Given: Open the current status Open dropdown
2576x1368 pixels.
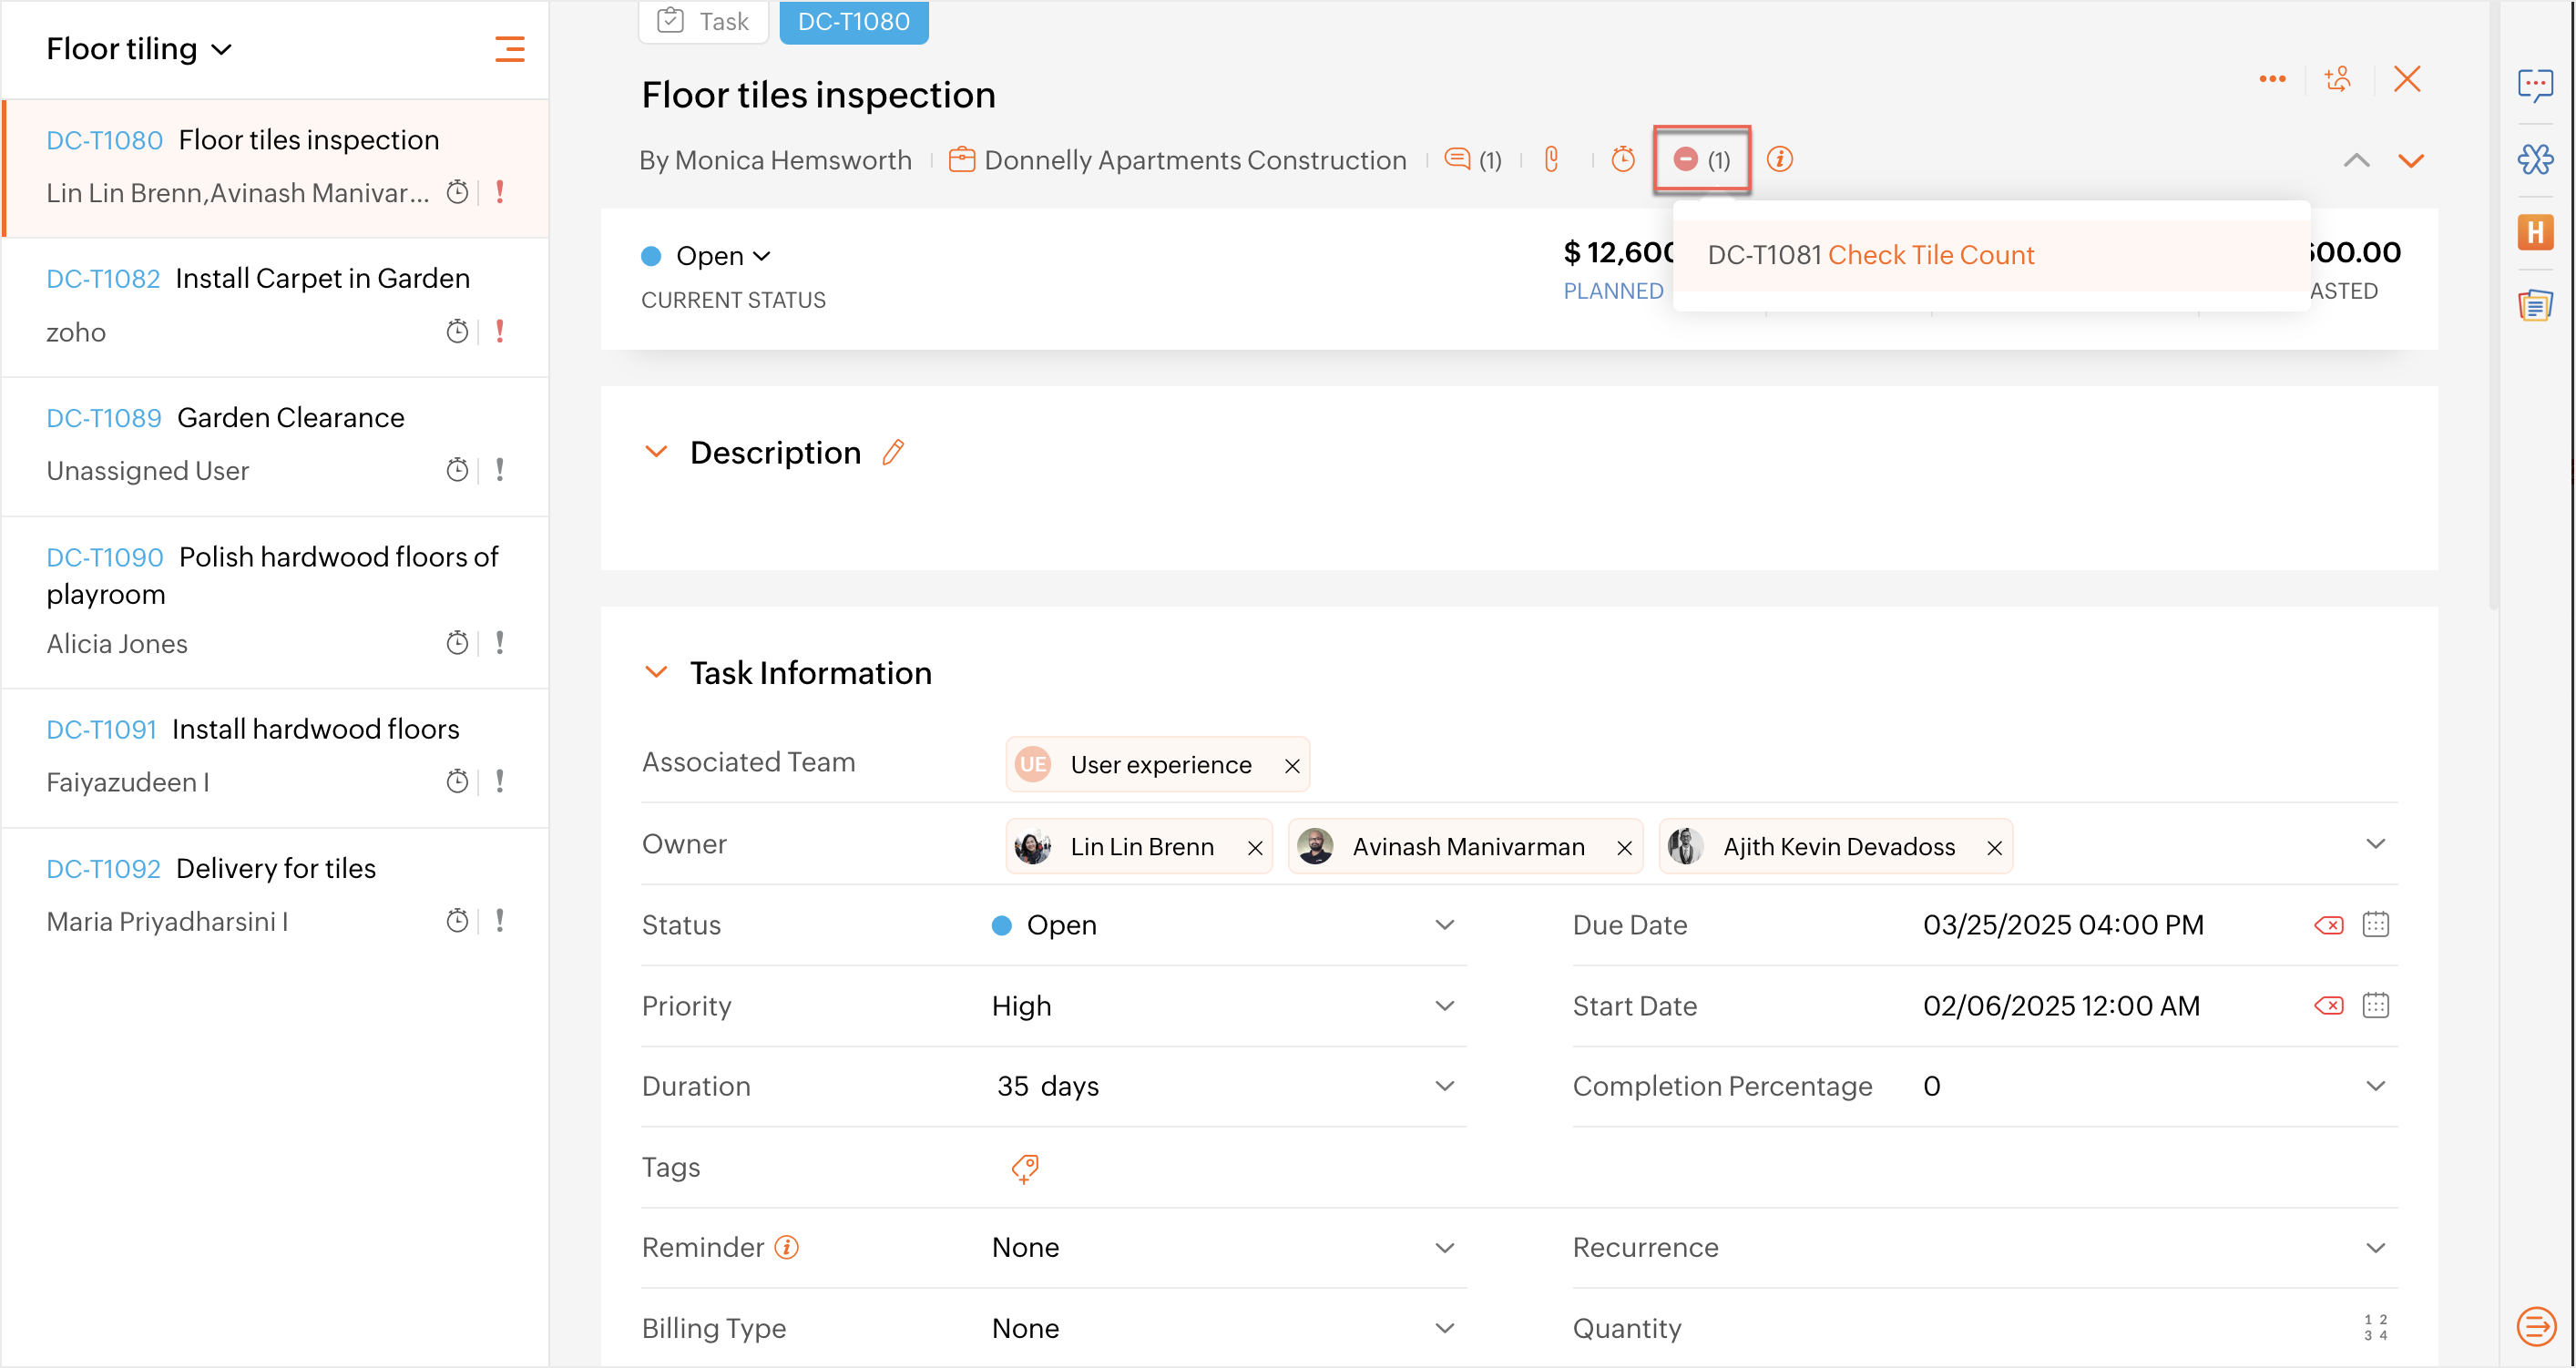Looking at the screenshot, I should click(724, 256).
